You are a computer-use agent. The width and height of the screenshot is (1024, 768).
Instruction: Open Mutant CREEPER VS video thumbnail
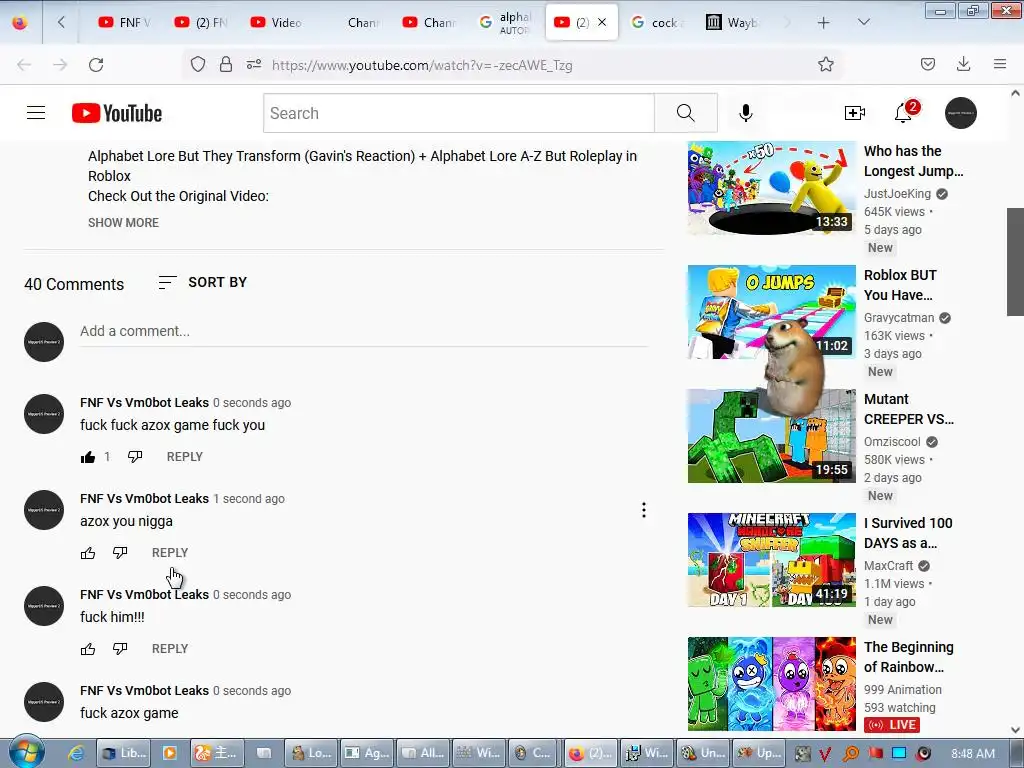tap(771, 436)
